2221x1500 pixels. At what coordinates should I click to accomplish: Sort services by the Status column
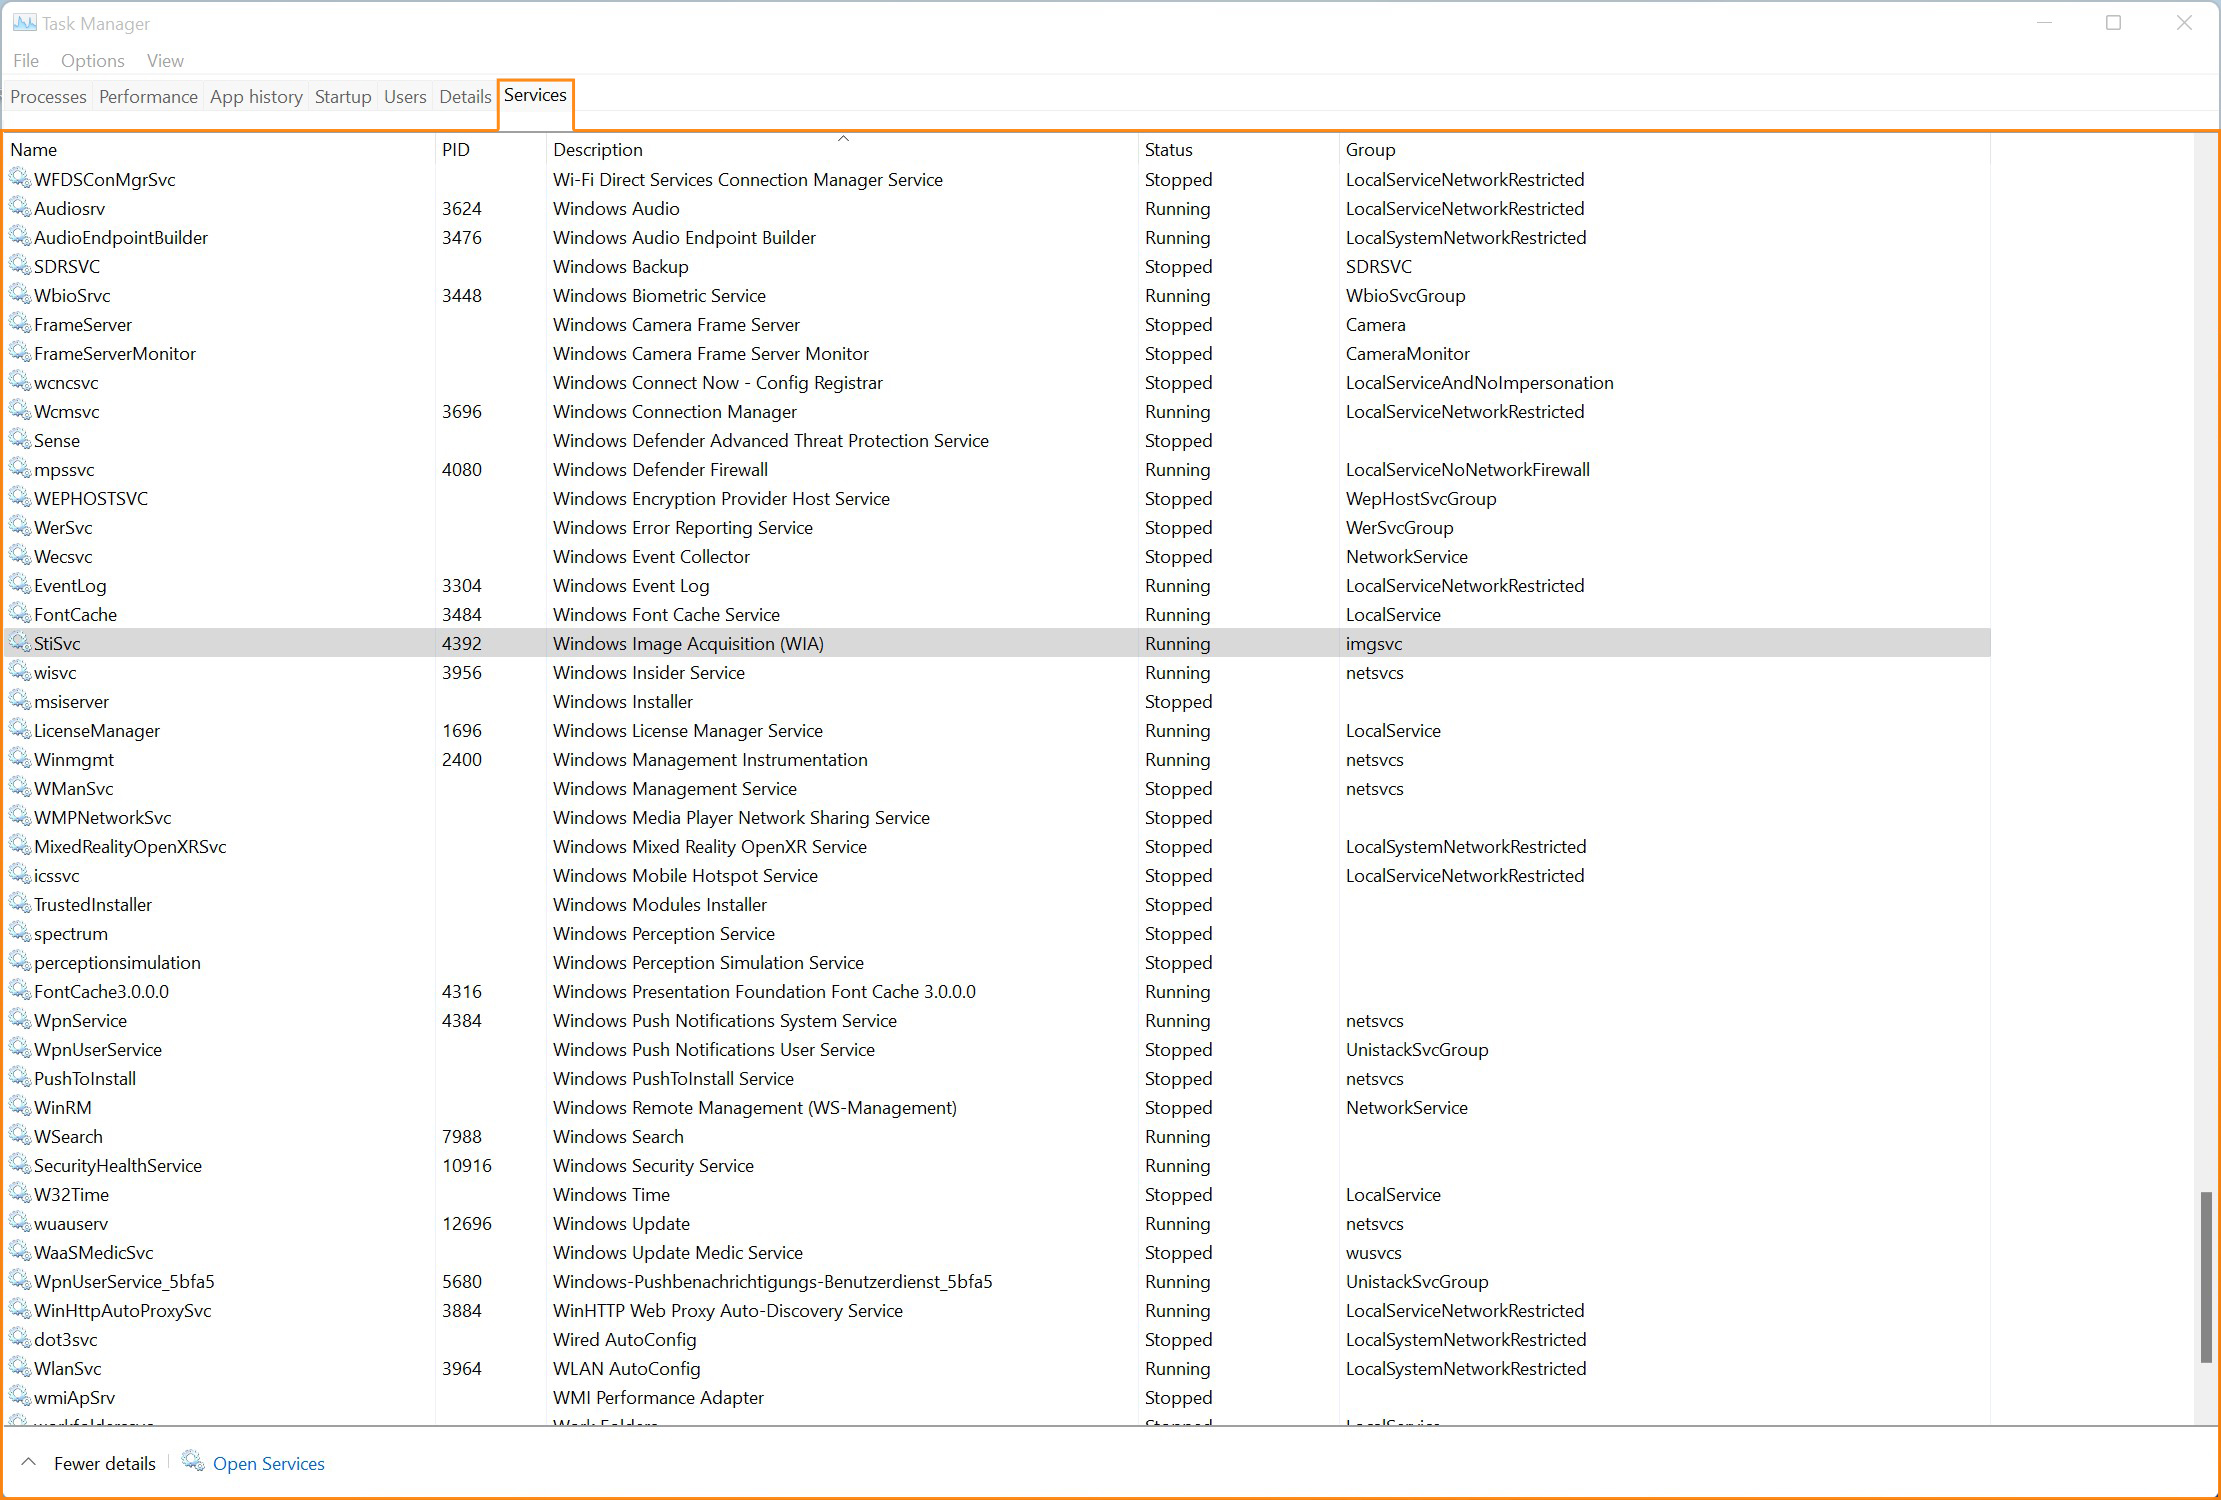[x=1238, y=149]
